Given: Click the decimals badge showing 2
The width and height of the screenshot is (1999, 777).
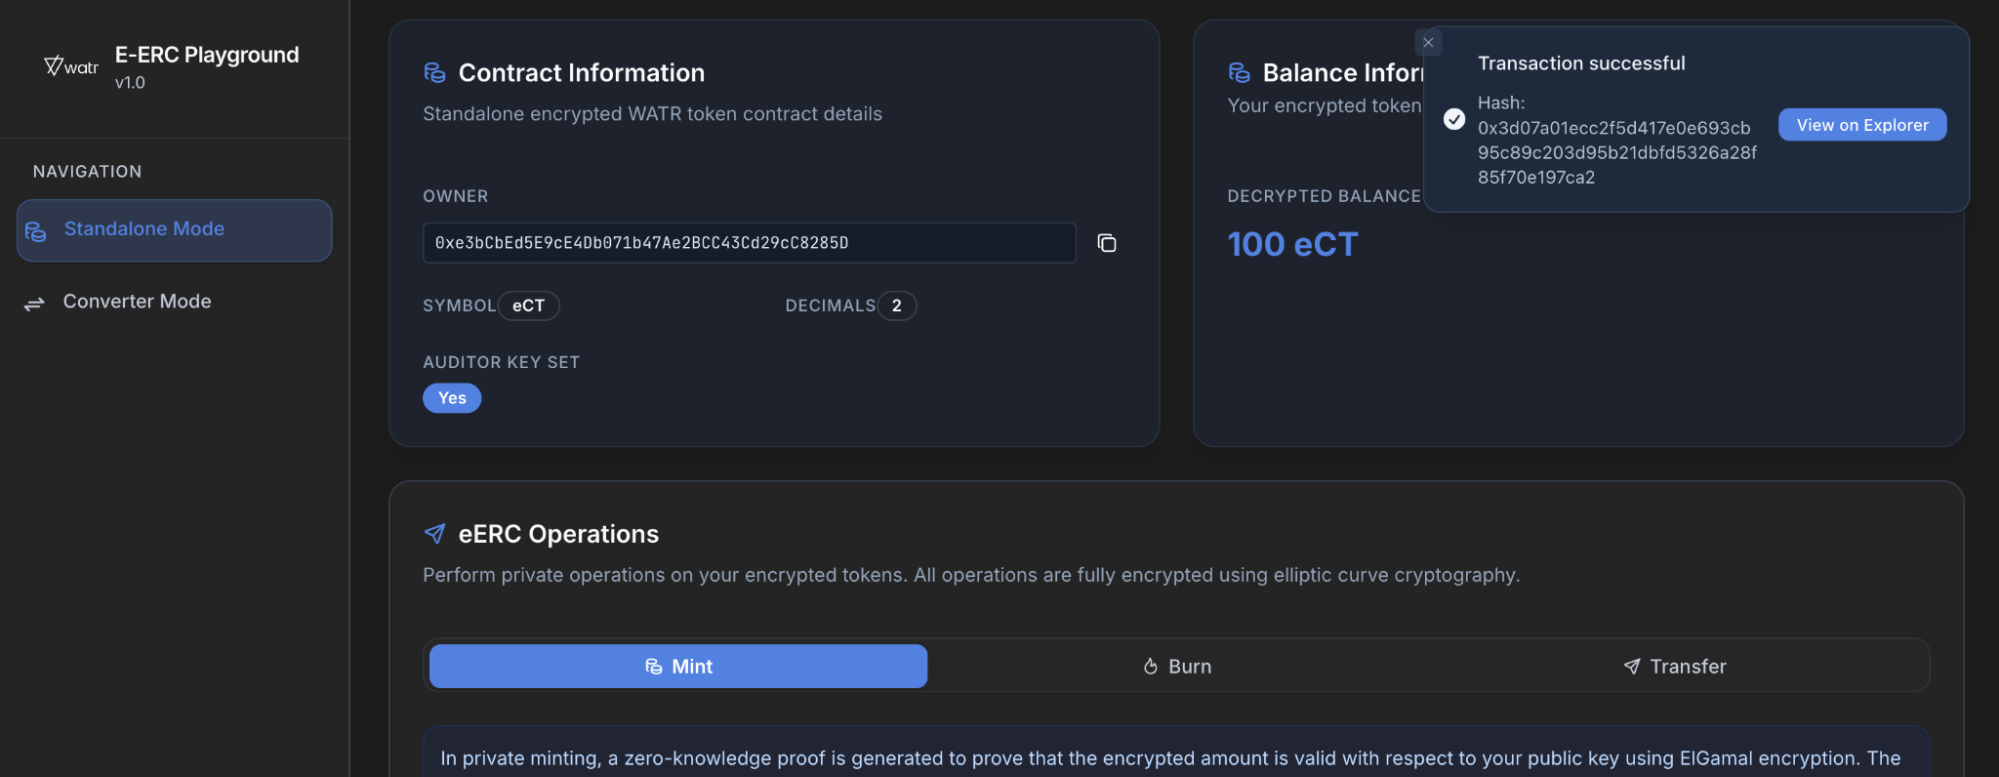Looking at the screenshot, I should [x=897, y=306].
